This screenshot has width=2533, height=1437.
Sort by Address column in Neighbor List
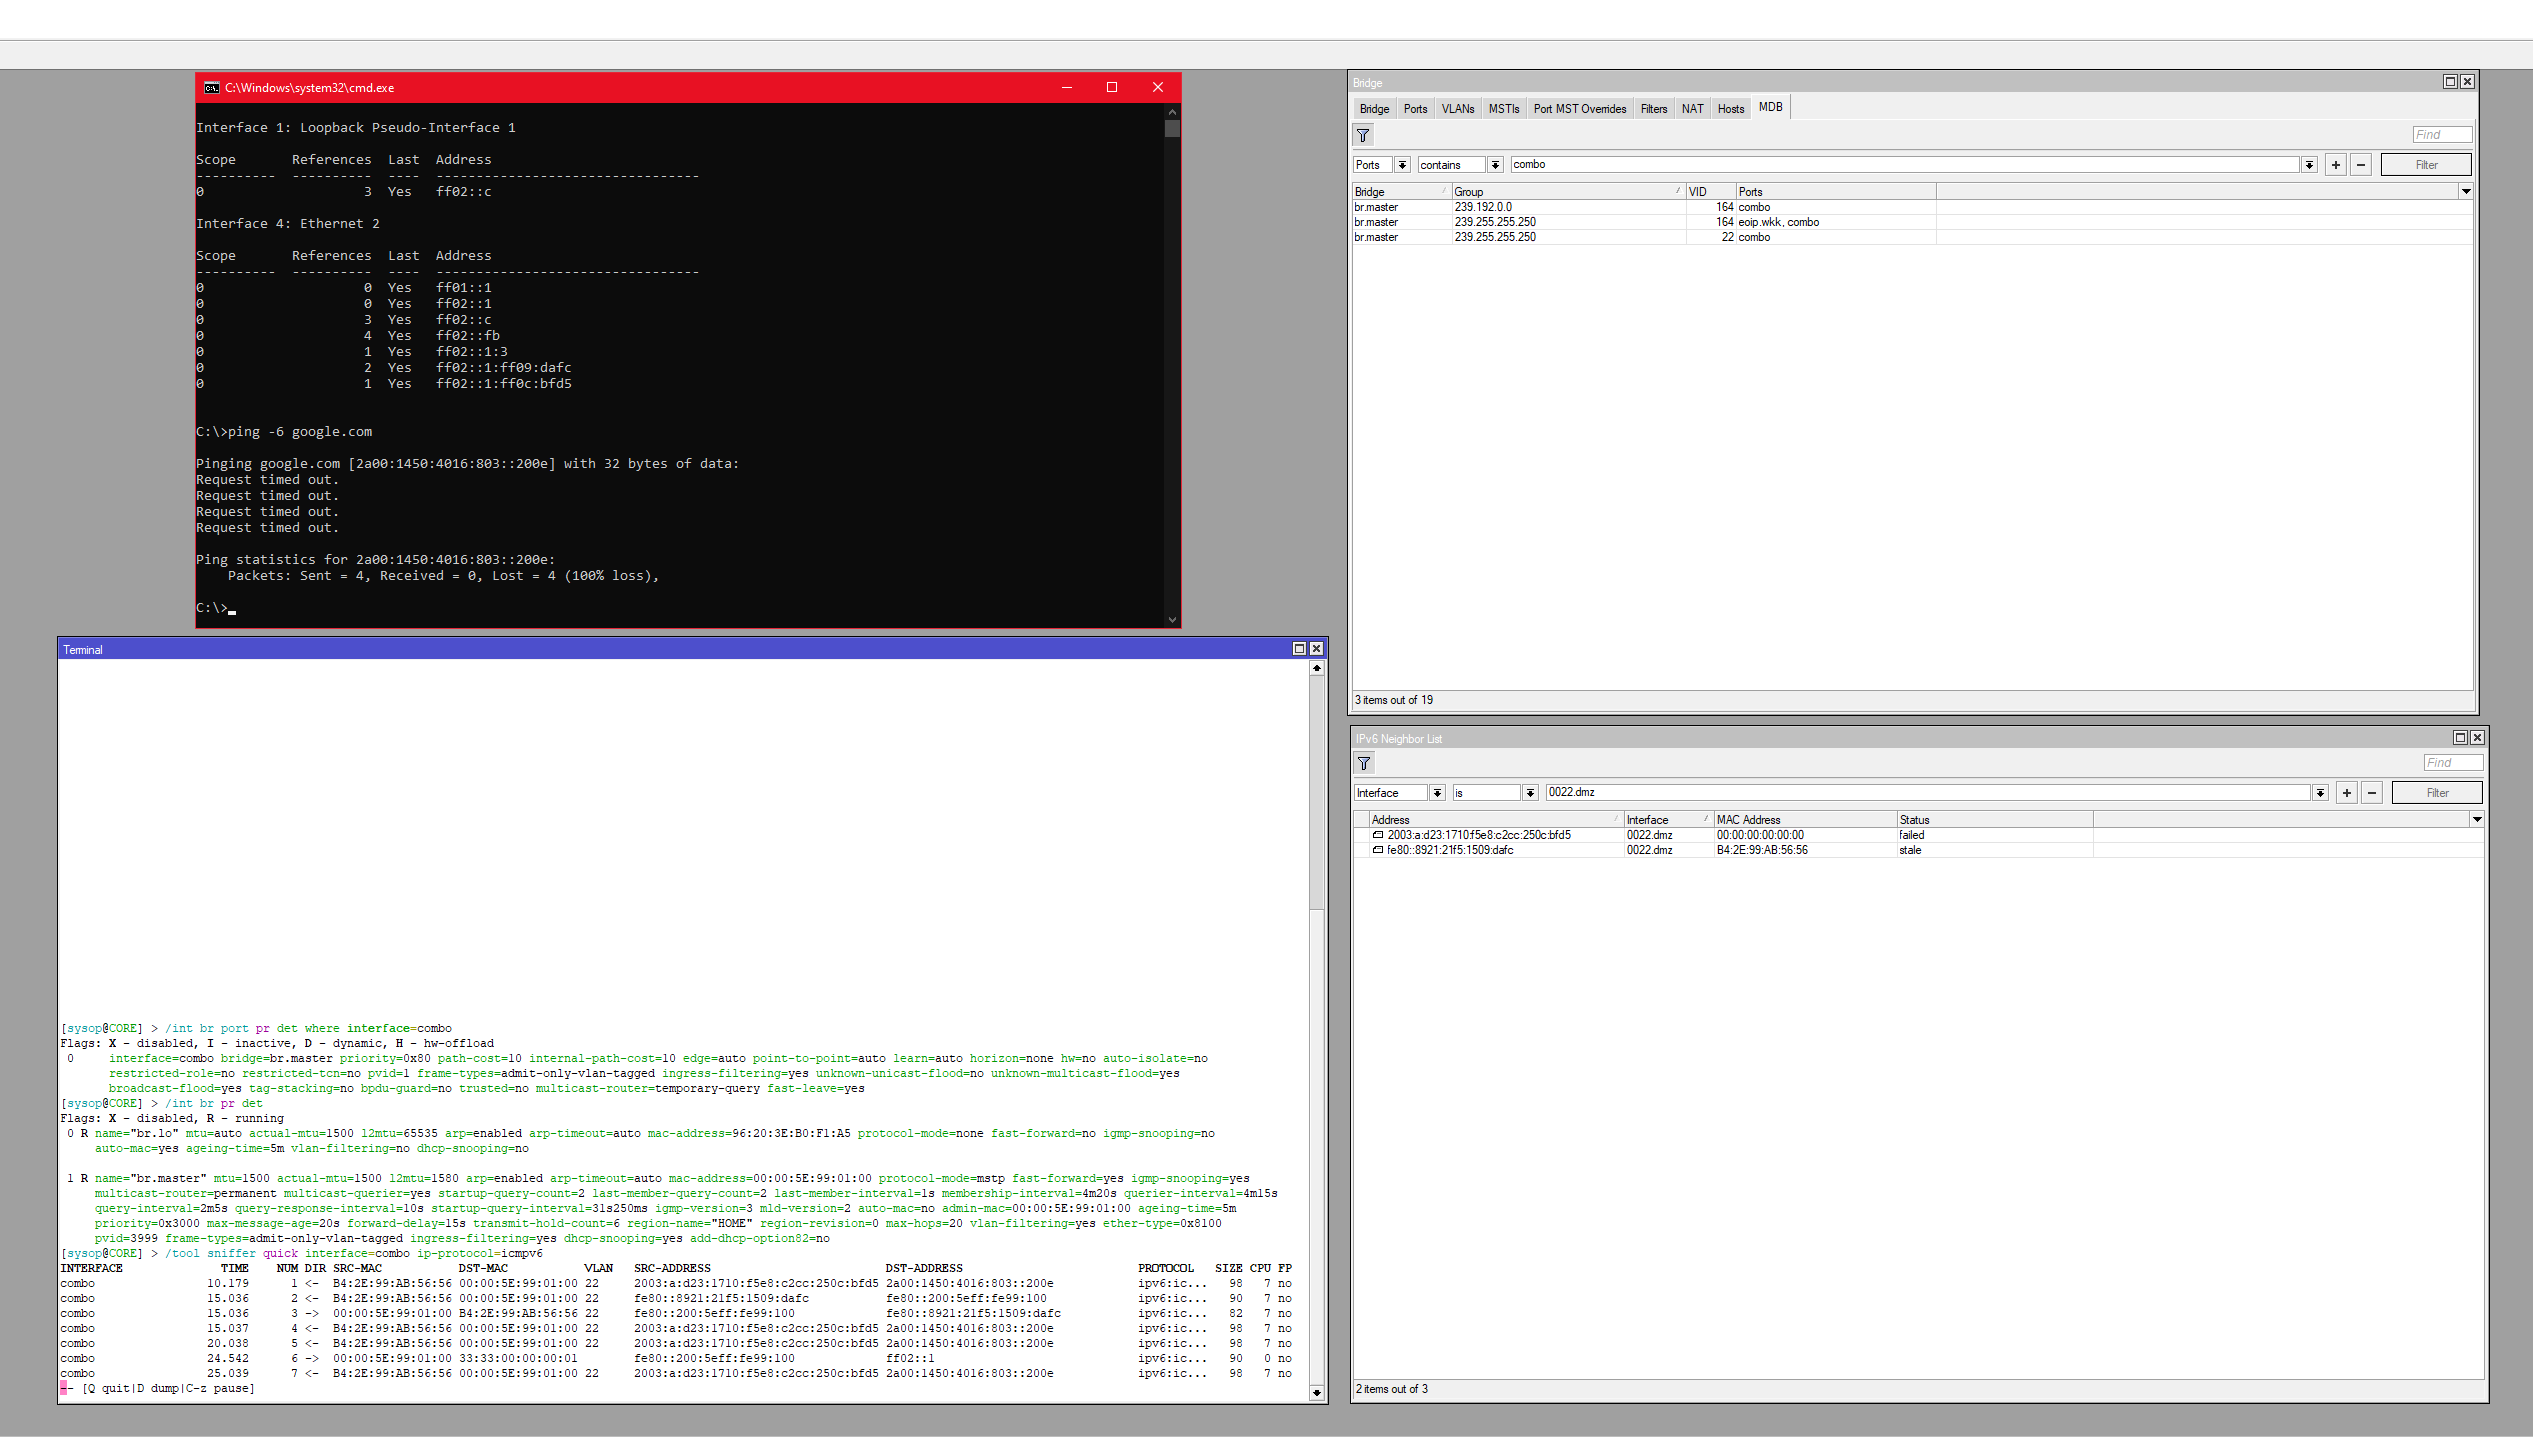1495,820
